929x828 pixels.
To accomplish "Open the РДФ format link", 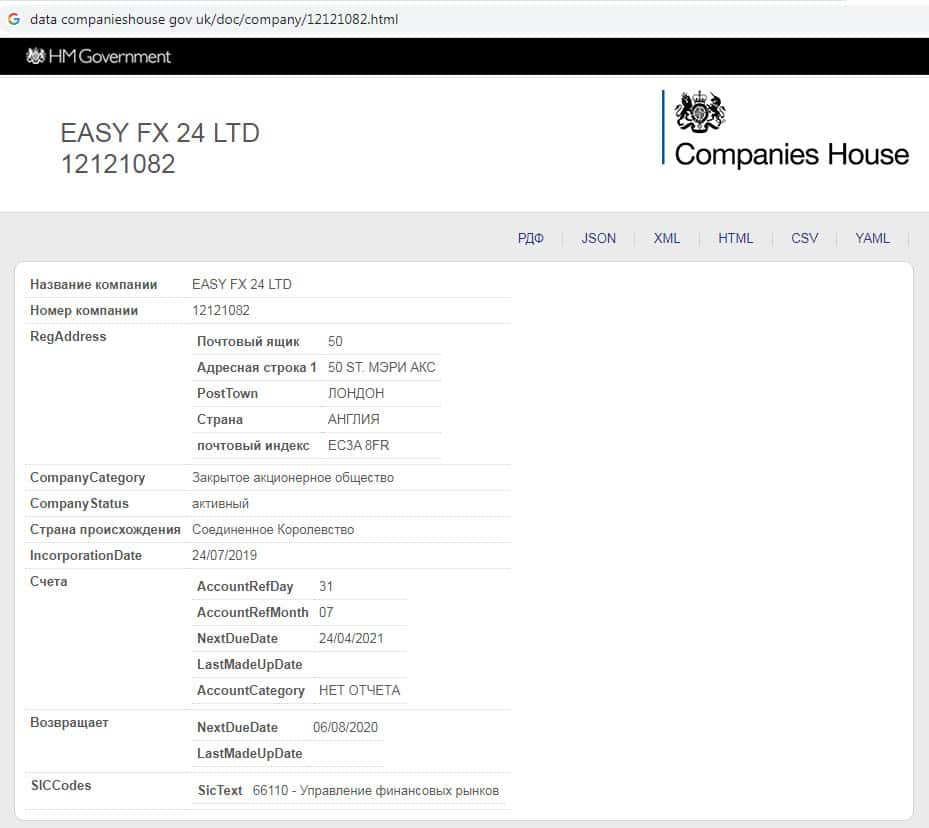I will click(530, 238).
